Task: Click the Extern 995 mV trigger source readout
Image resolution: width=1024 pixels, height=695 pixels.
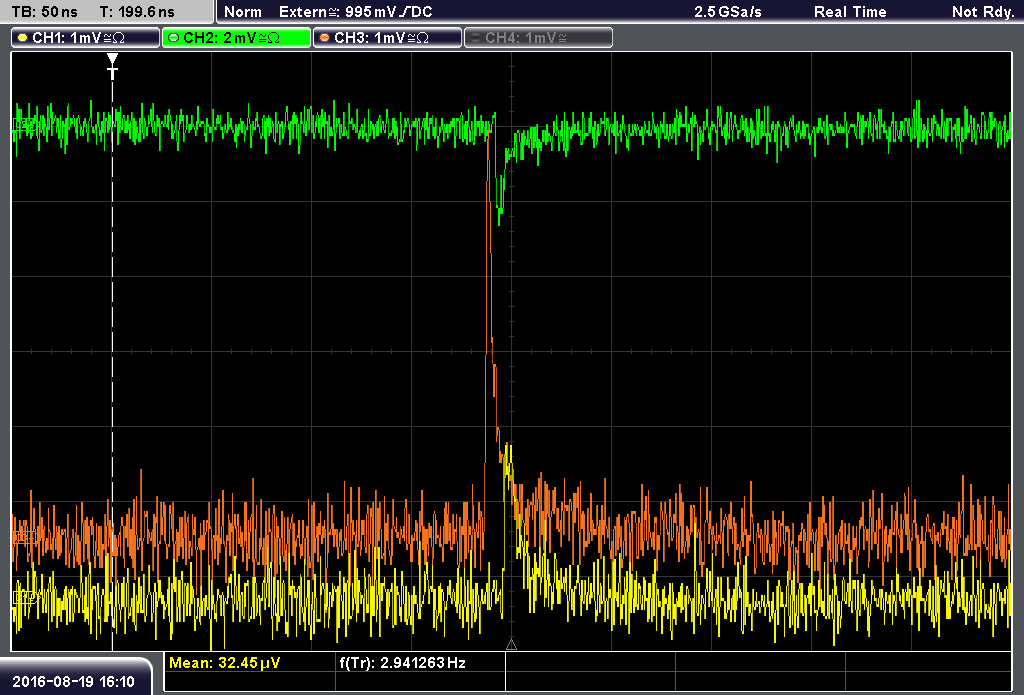Action: [355, 12]
